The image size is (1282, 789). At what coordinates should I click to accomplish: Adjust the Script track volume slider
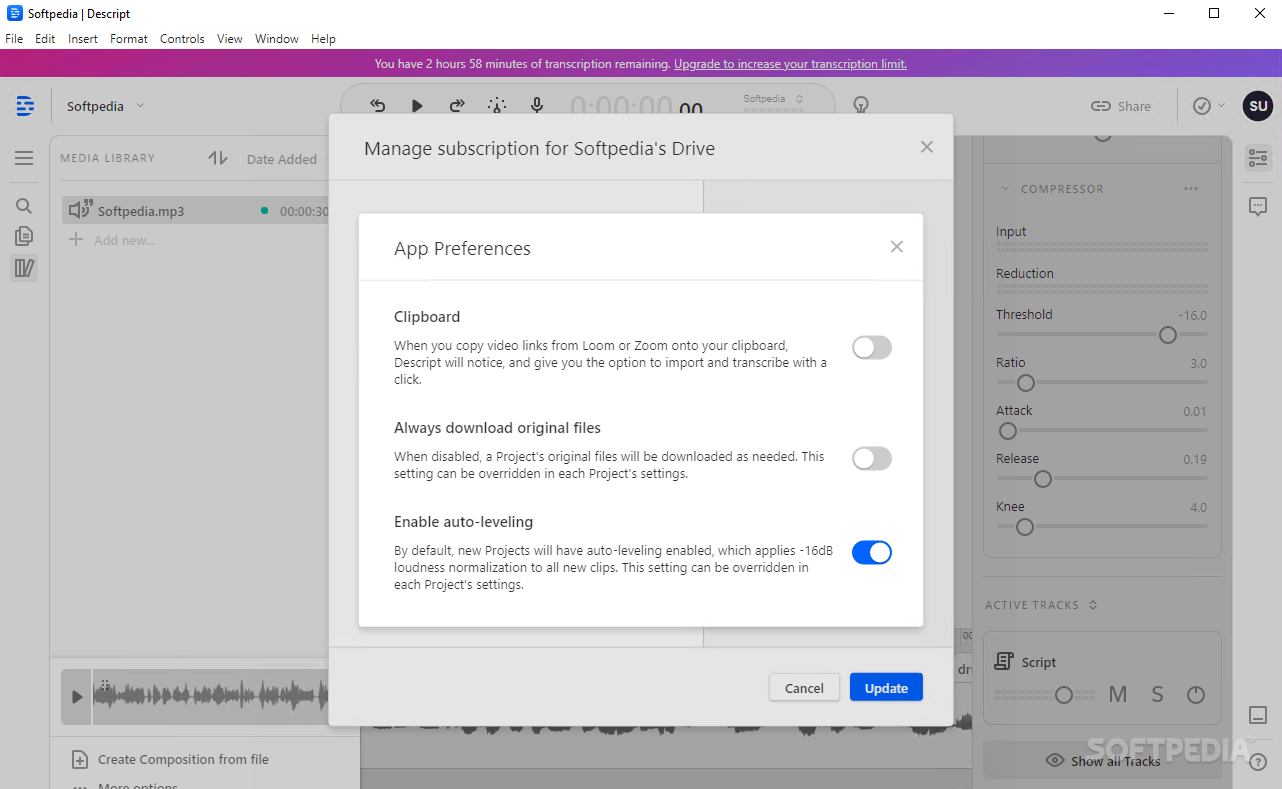[1063, 695]
